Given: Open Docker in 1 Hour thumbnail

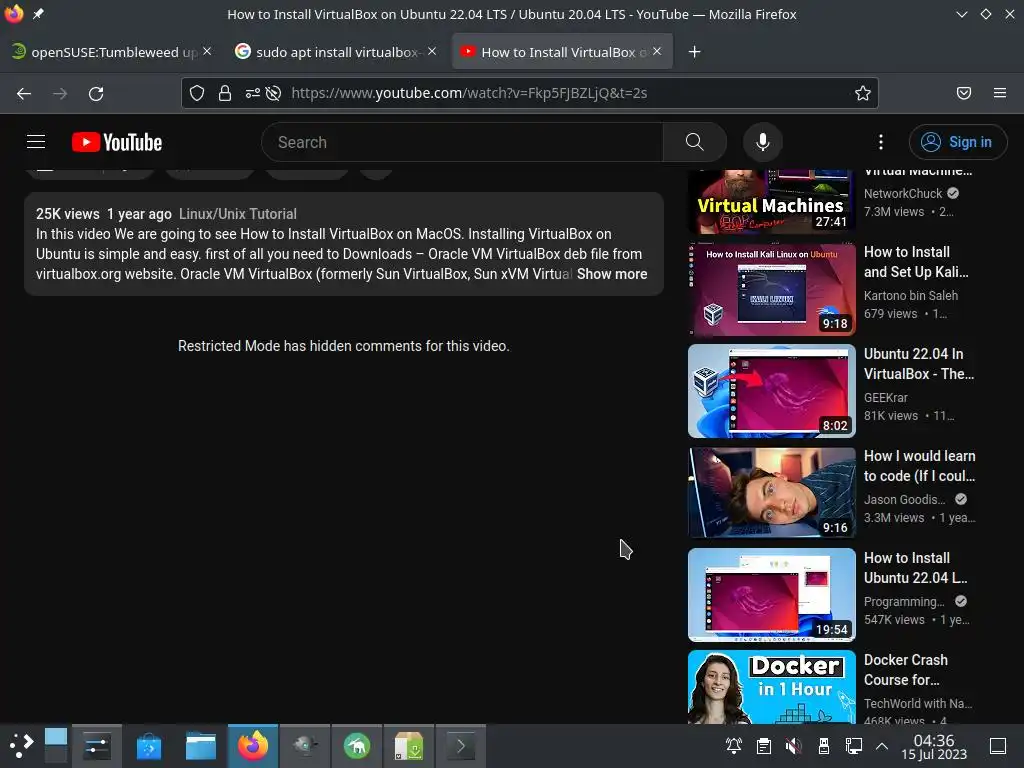Looking at the screenshot, I should [x=771, y=686].
